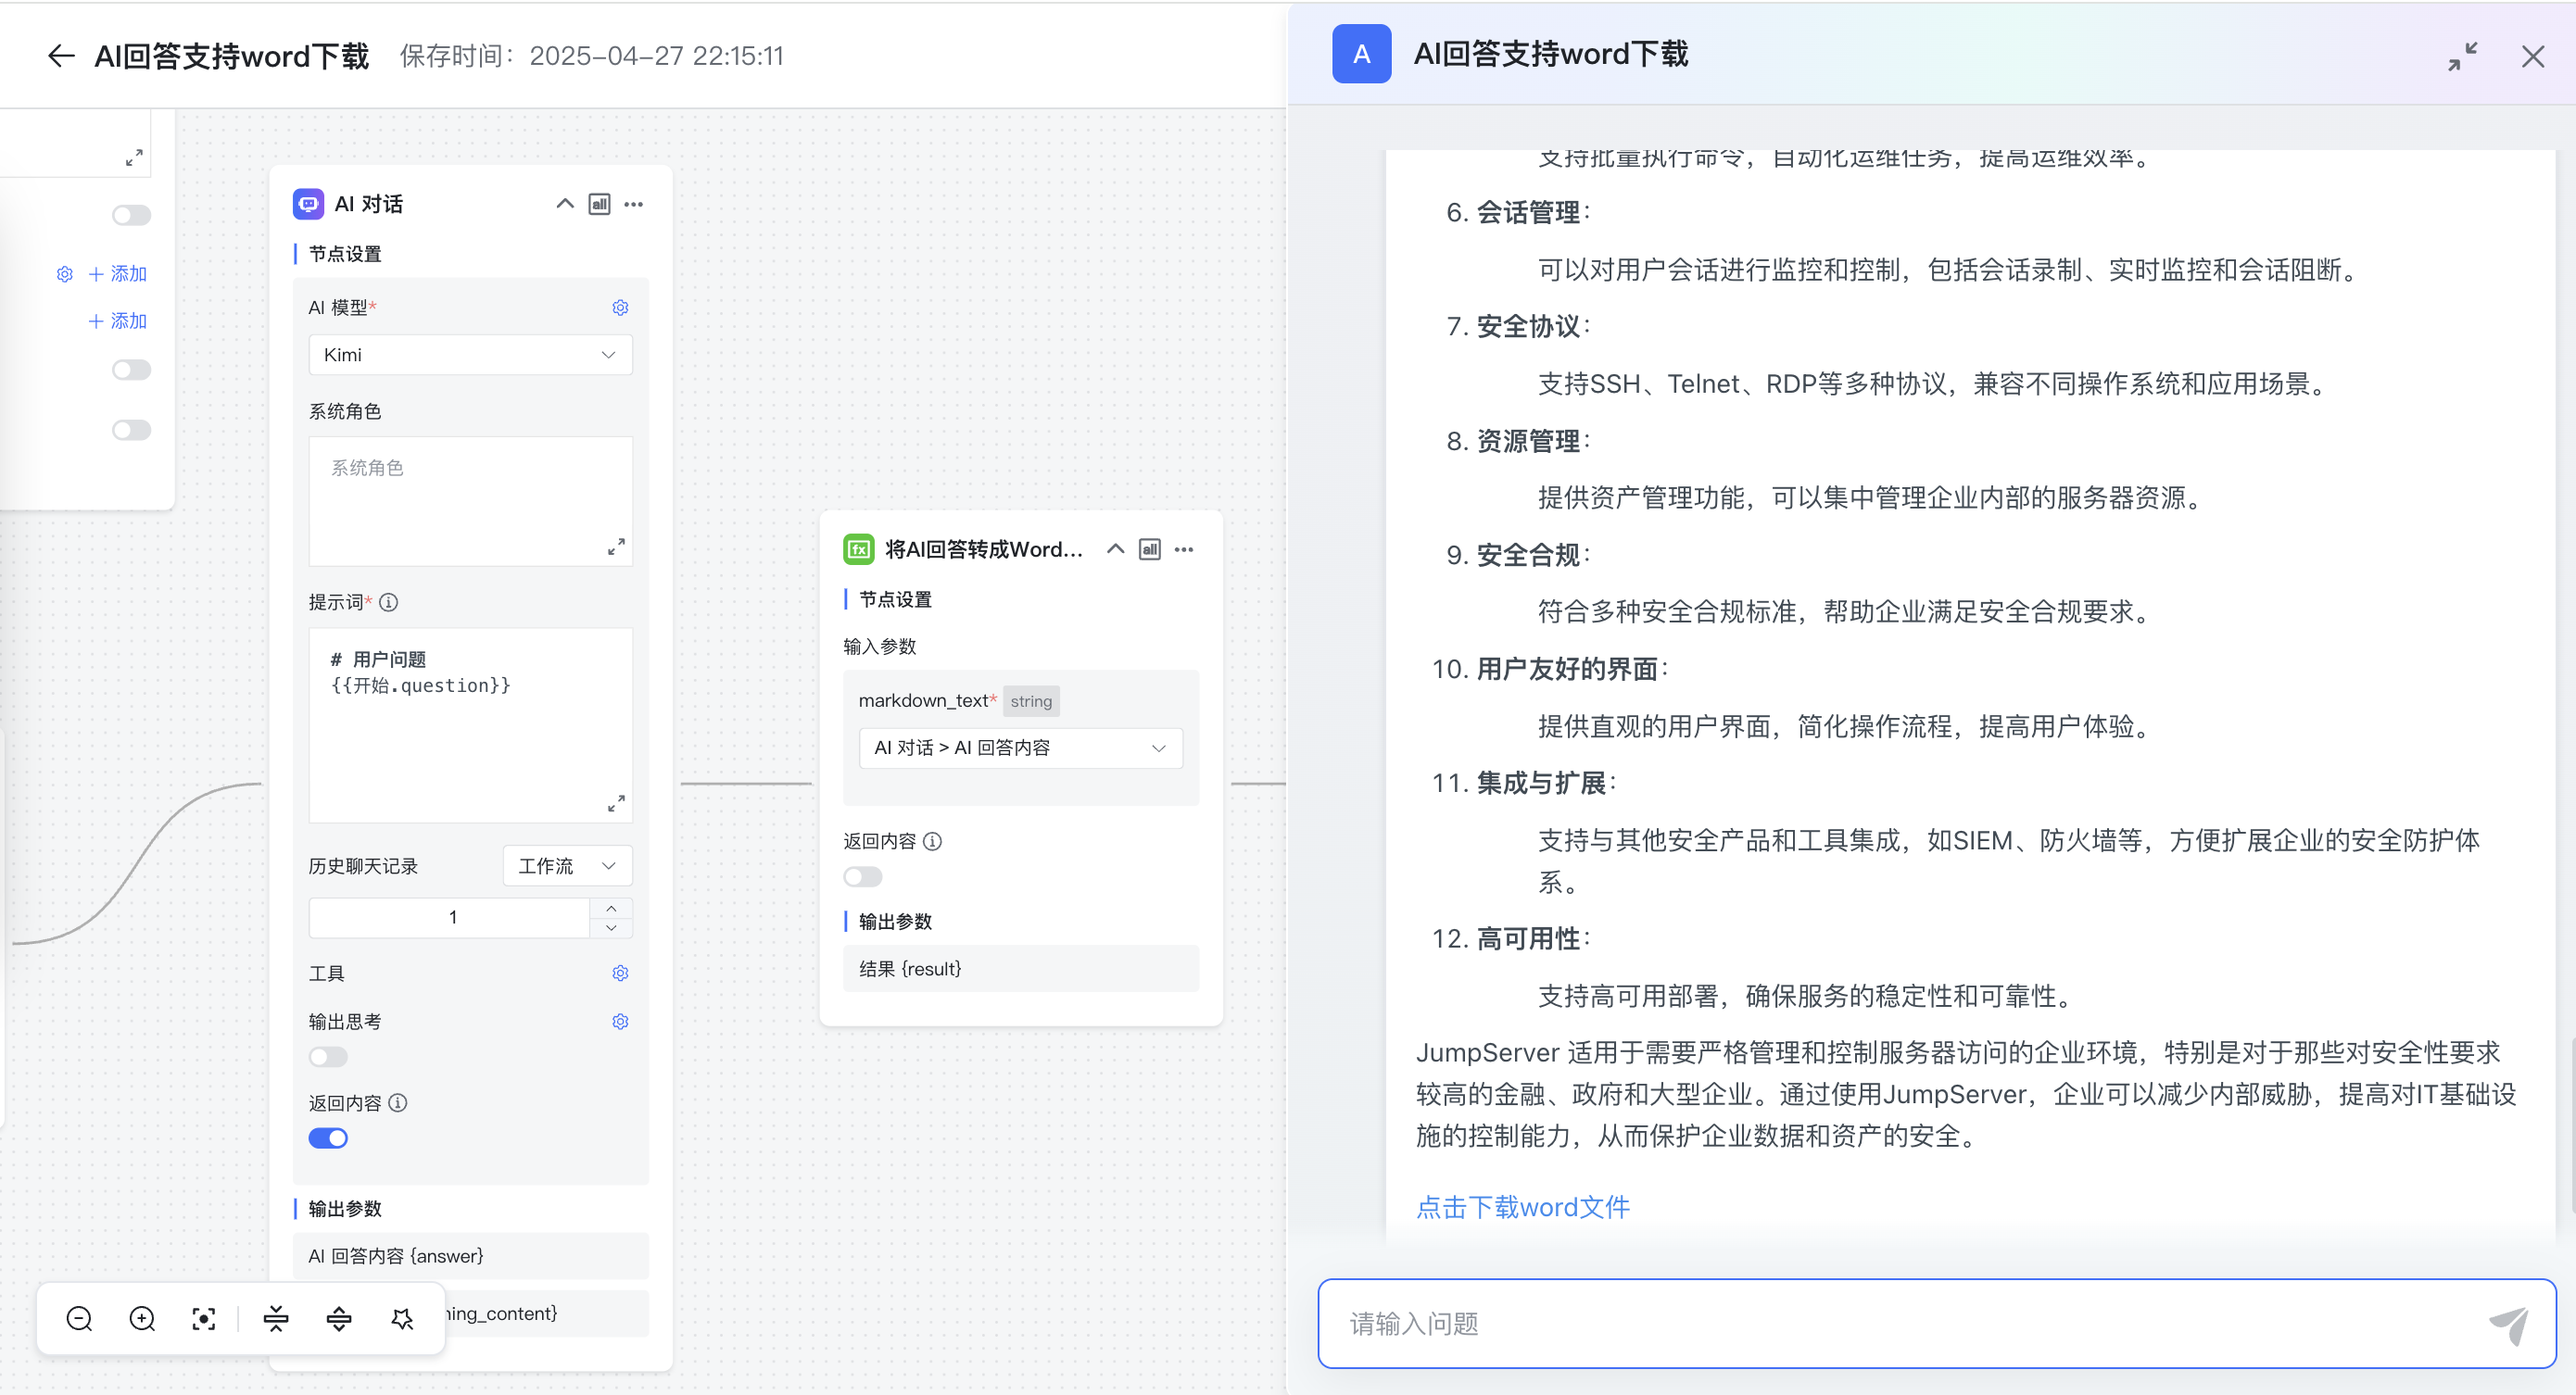Click the back arrow beside workflow title
This screenshot has width=2576, height=1395.
tap(61, 56)
